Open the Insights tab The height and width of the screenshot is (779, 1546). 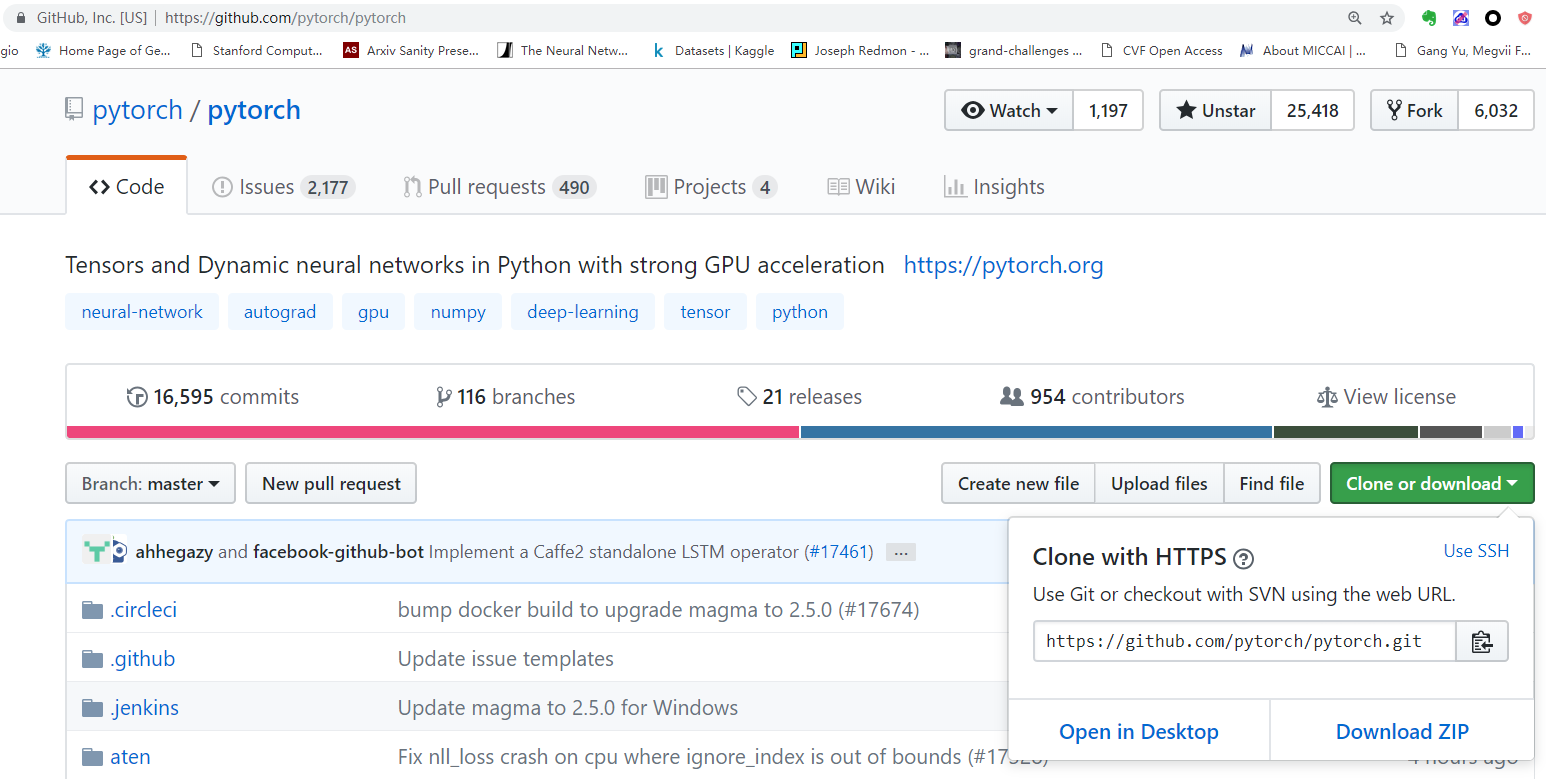pyautogui.click(x=994, y=187)
